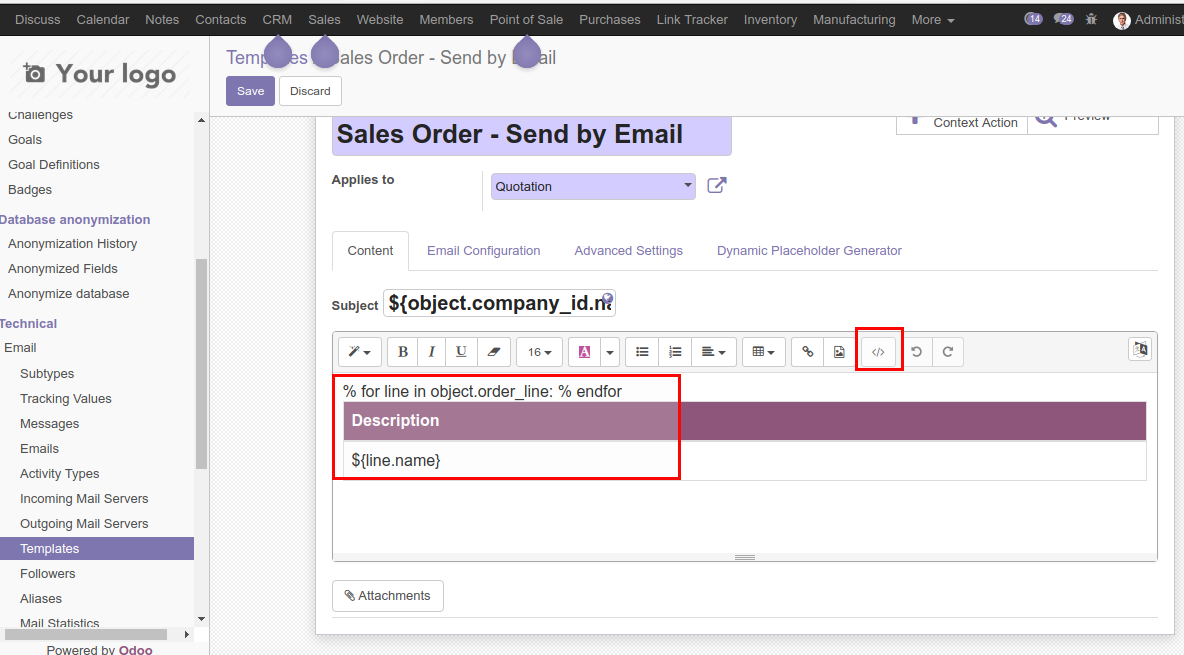Expand the table insertion dropdown

click(763, 350)
